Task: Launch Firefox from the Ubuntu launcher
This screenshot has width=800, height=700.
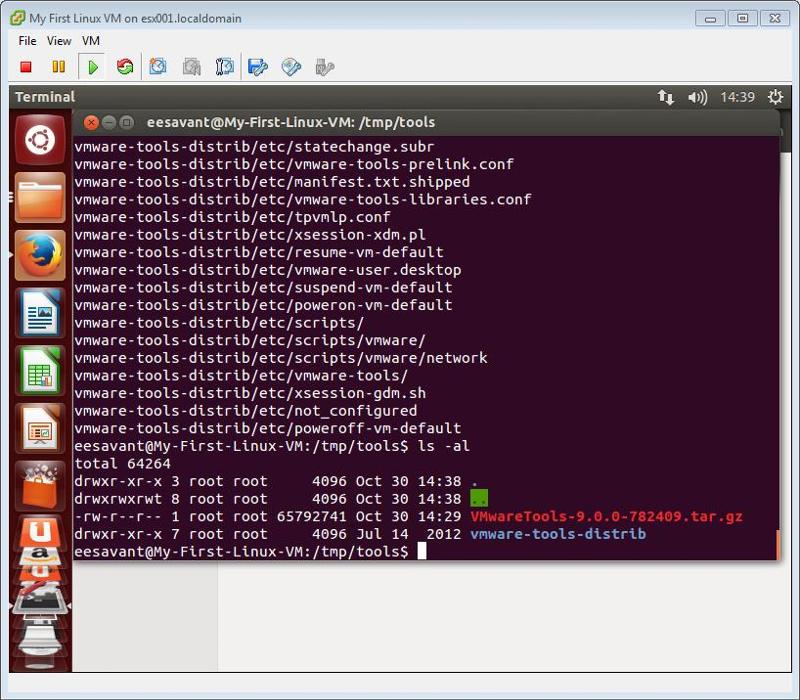Action: [40, 255]
